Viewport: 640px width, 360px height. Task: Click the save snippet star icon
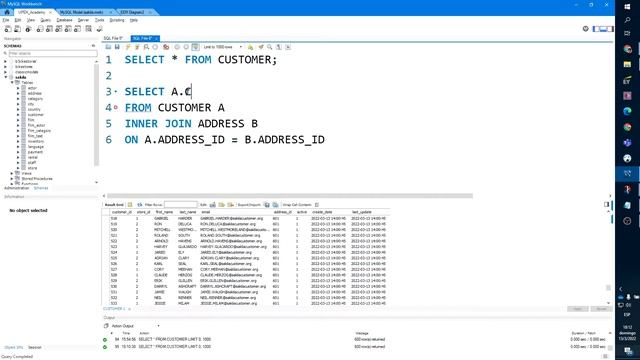[x=250, y=47]
